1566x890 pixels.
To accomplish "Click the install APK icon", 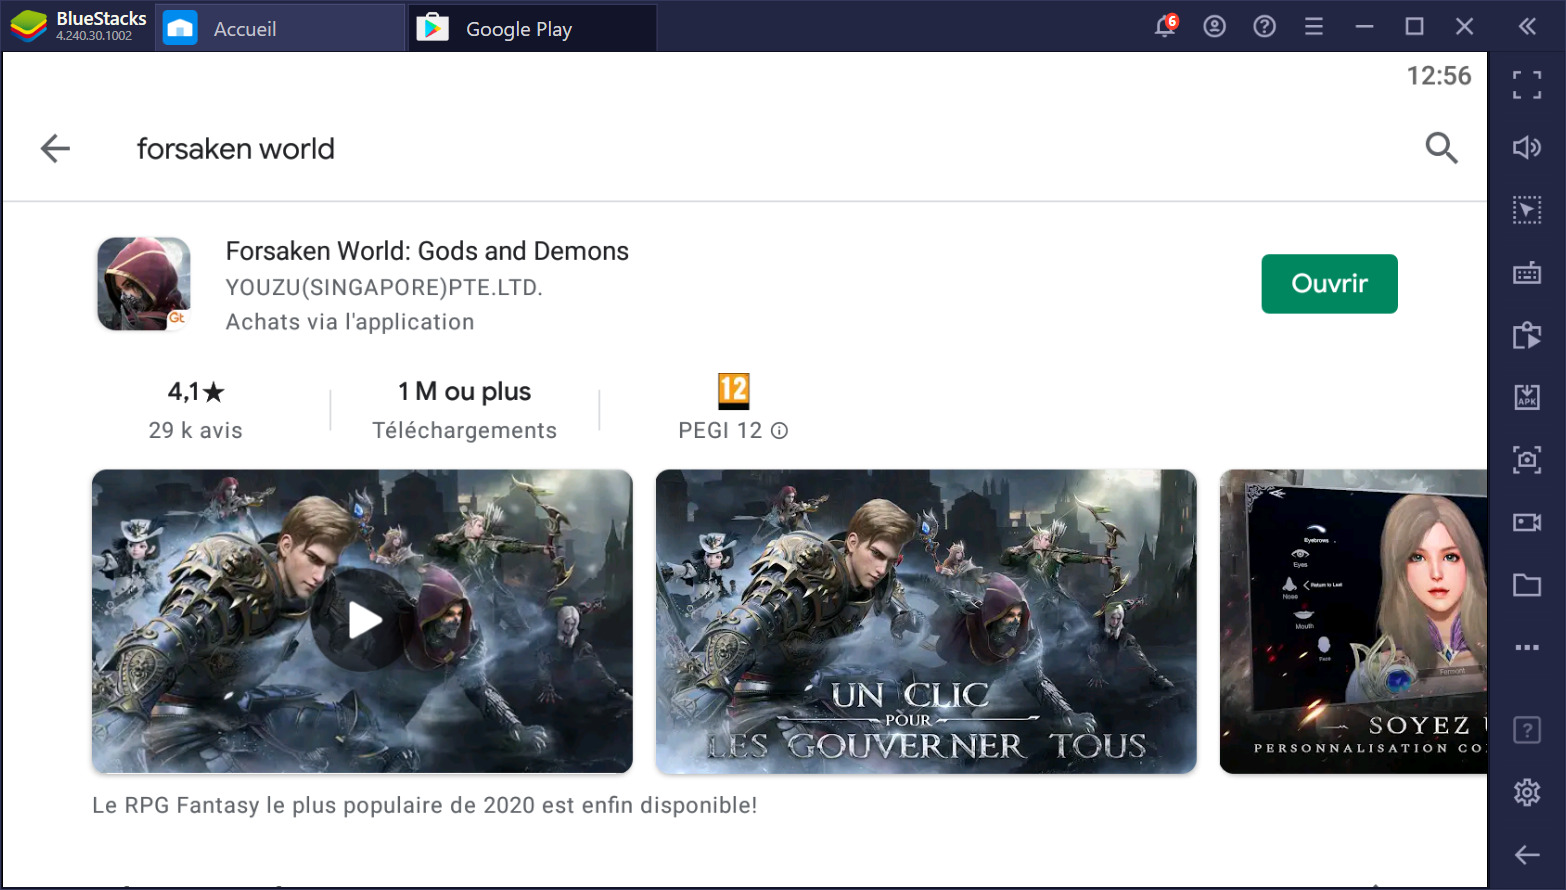I will click(x=1527, y=397).
